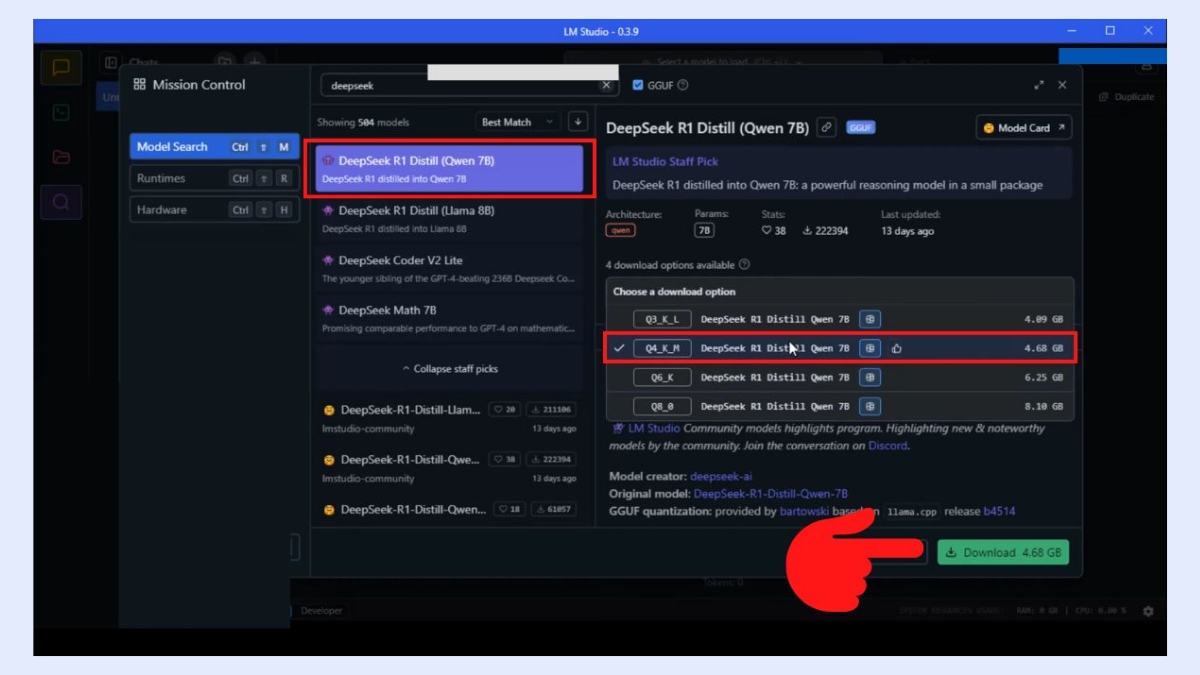
Task: Collapse the staff picks list
Action: [450, 368]
